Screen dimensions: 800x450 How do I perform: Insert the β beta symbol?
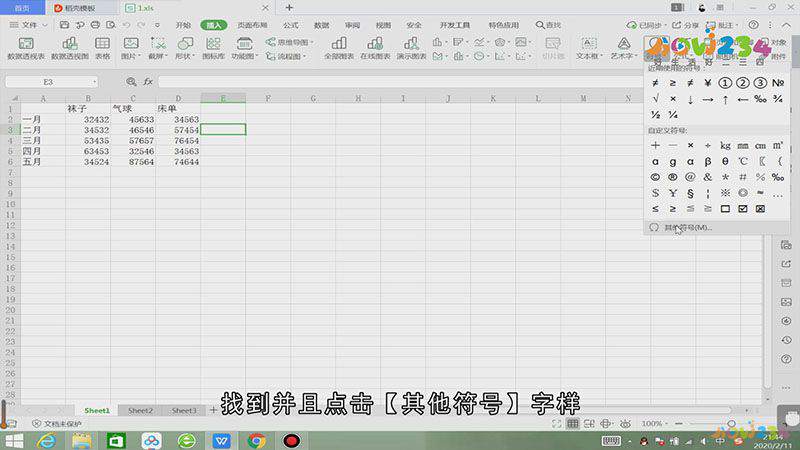pyautogui.click(x=708, y=161)
